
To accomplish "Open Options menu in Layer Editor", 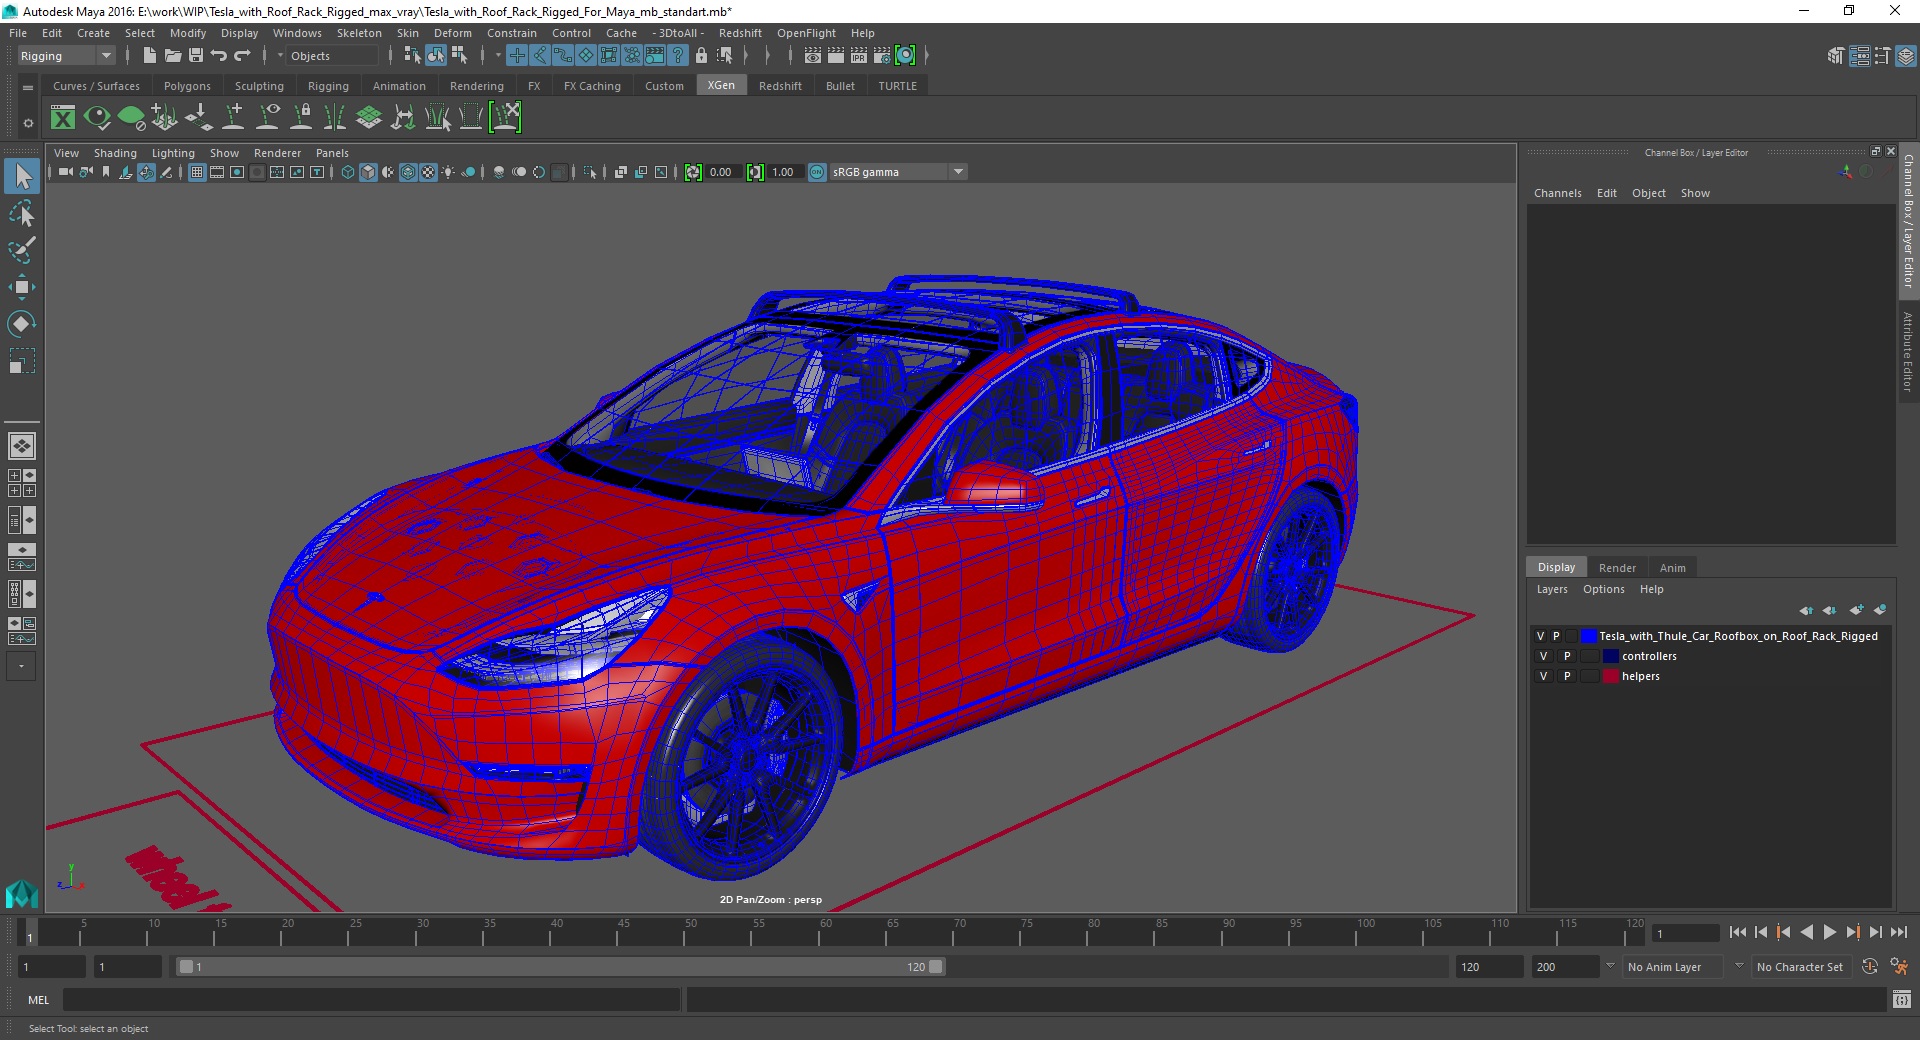I will [x=1603, y=590].
